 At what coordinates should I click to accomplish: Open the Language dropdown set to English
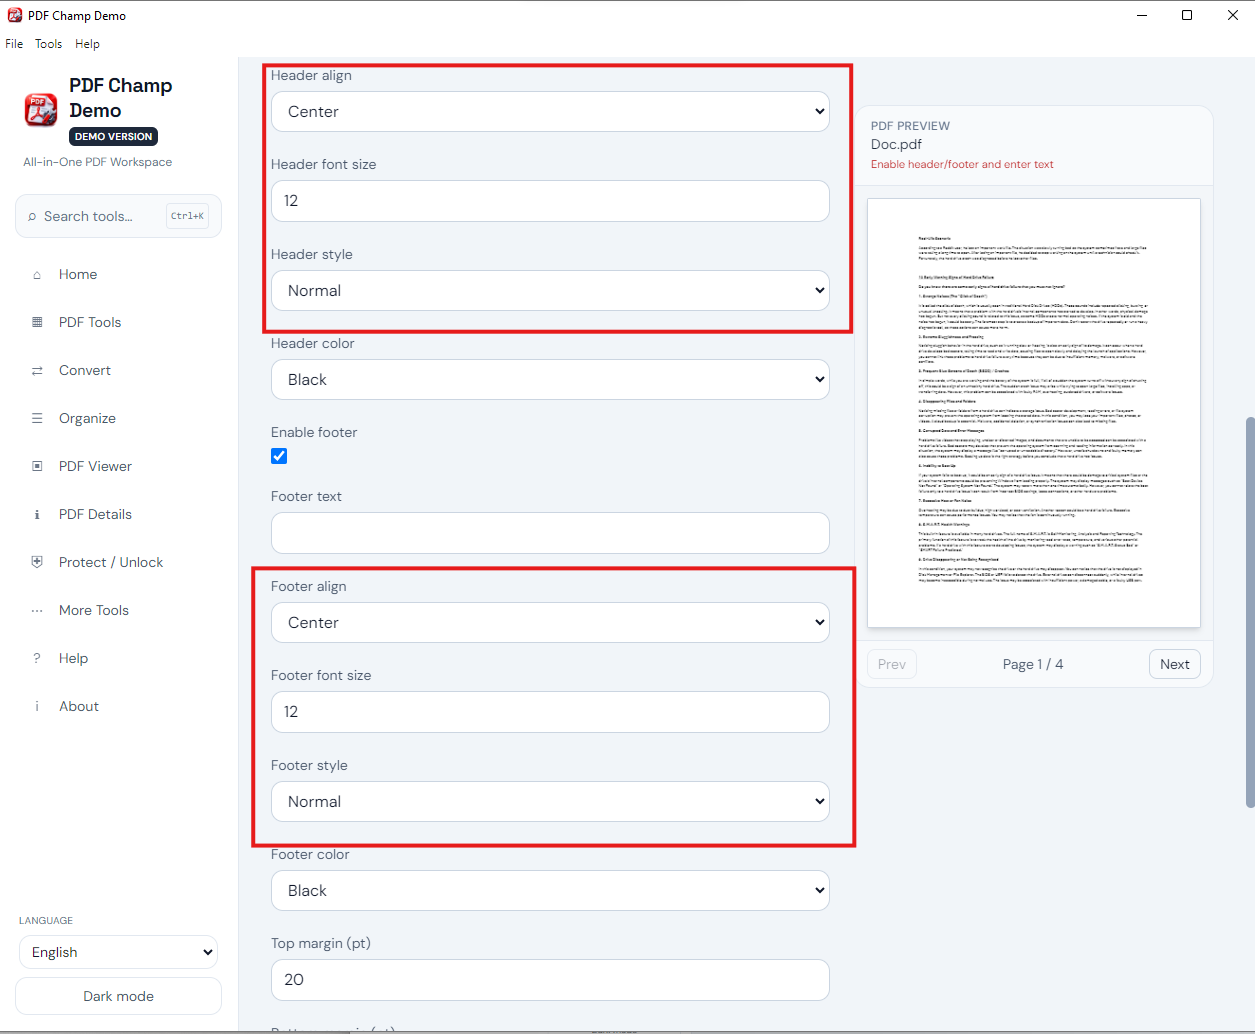coord(118,953)
